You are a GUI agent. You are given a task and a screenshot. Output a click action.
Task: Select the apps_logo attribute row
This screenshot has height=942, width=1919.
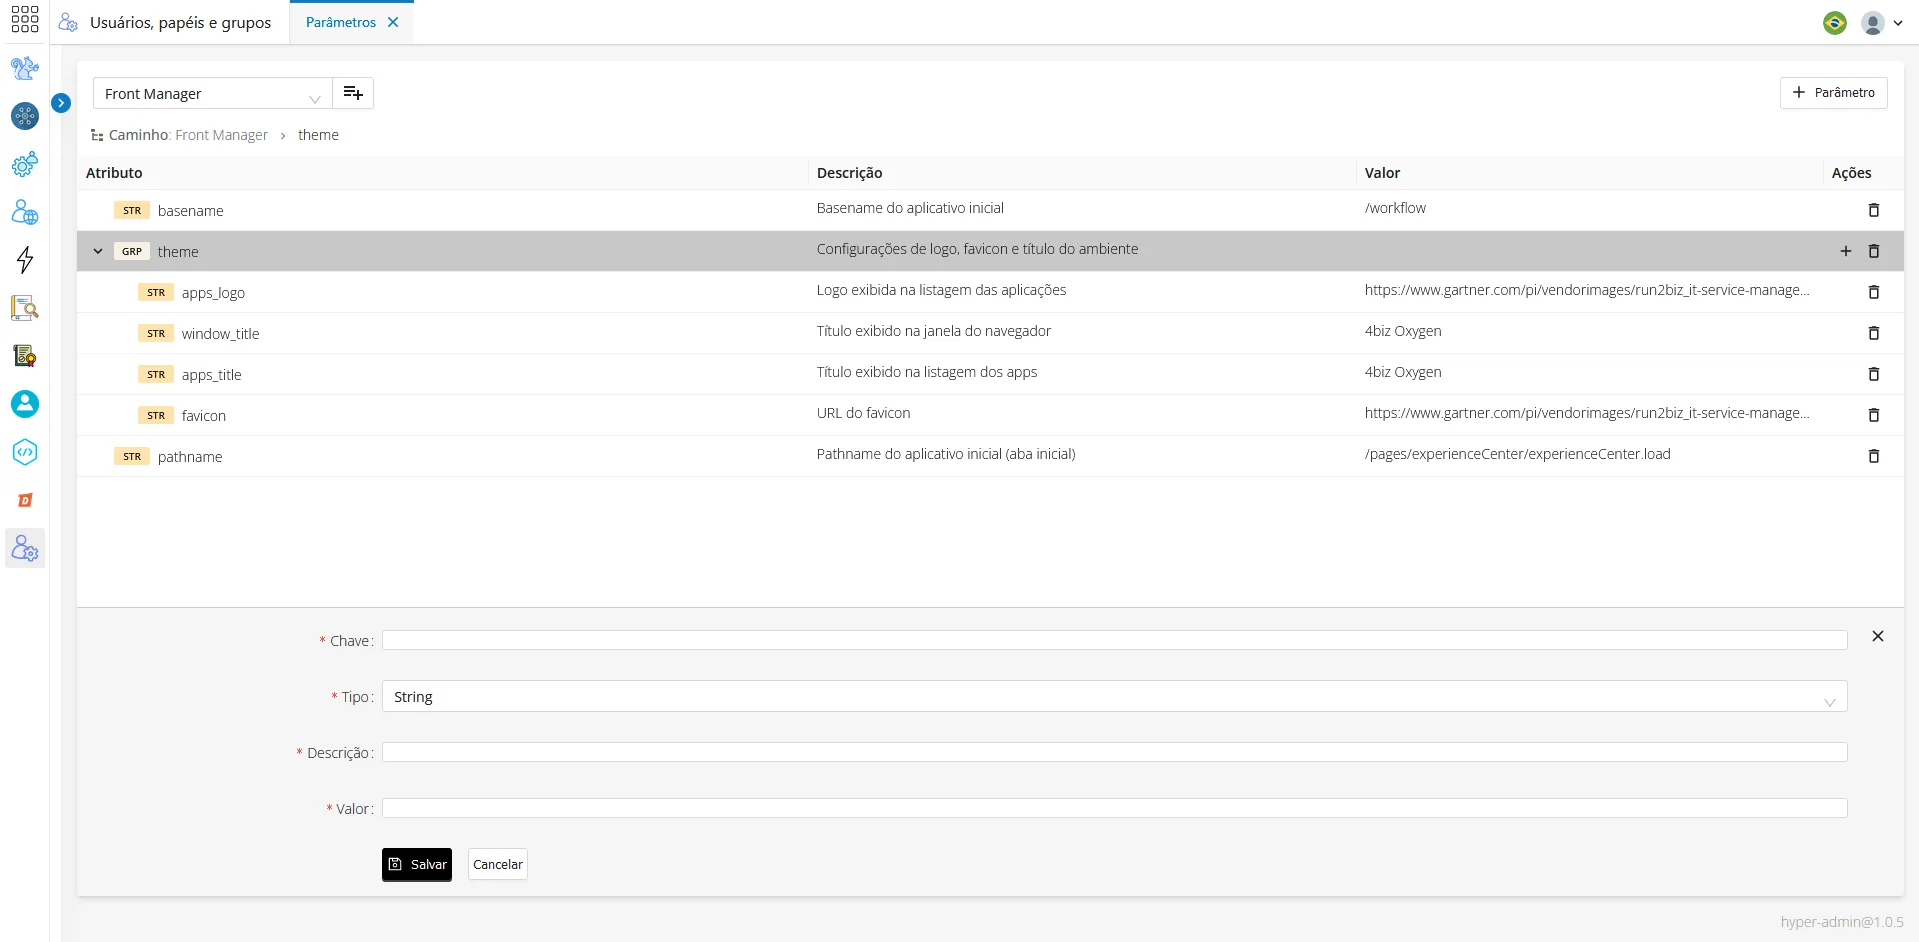tap(990, 292)
